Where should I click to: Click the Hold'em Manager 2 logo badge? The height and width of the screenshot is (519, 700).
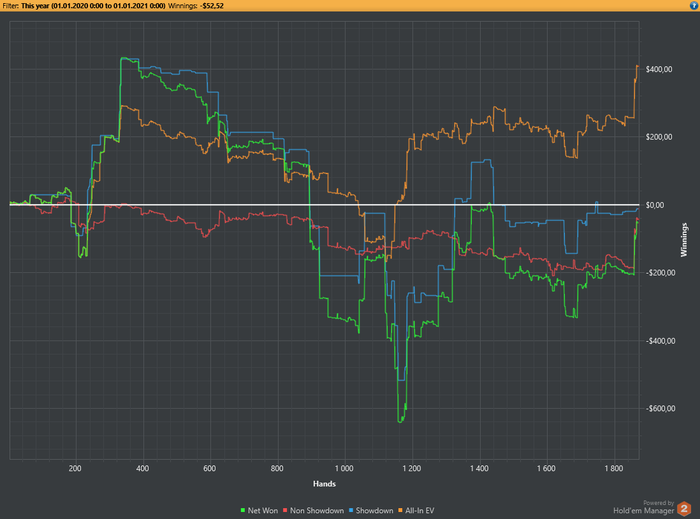tap(683, 508)
